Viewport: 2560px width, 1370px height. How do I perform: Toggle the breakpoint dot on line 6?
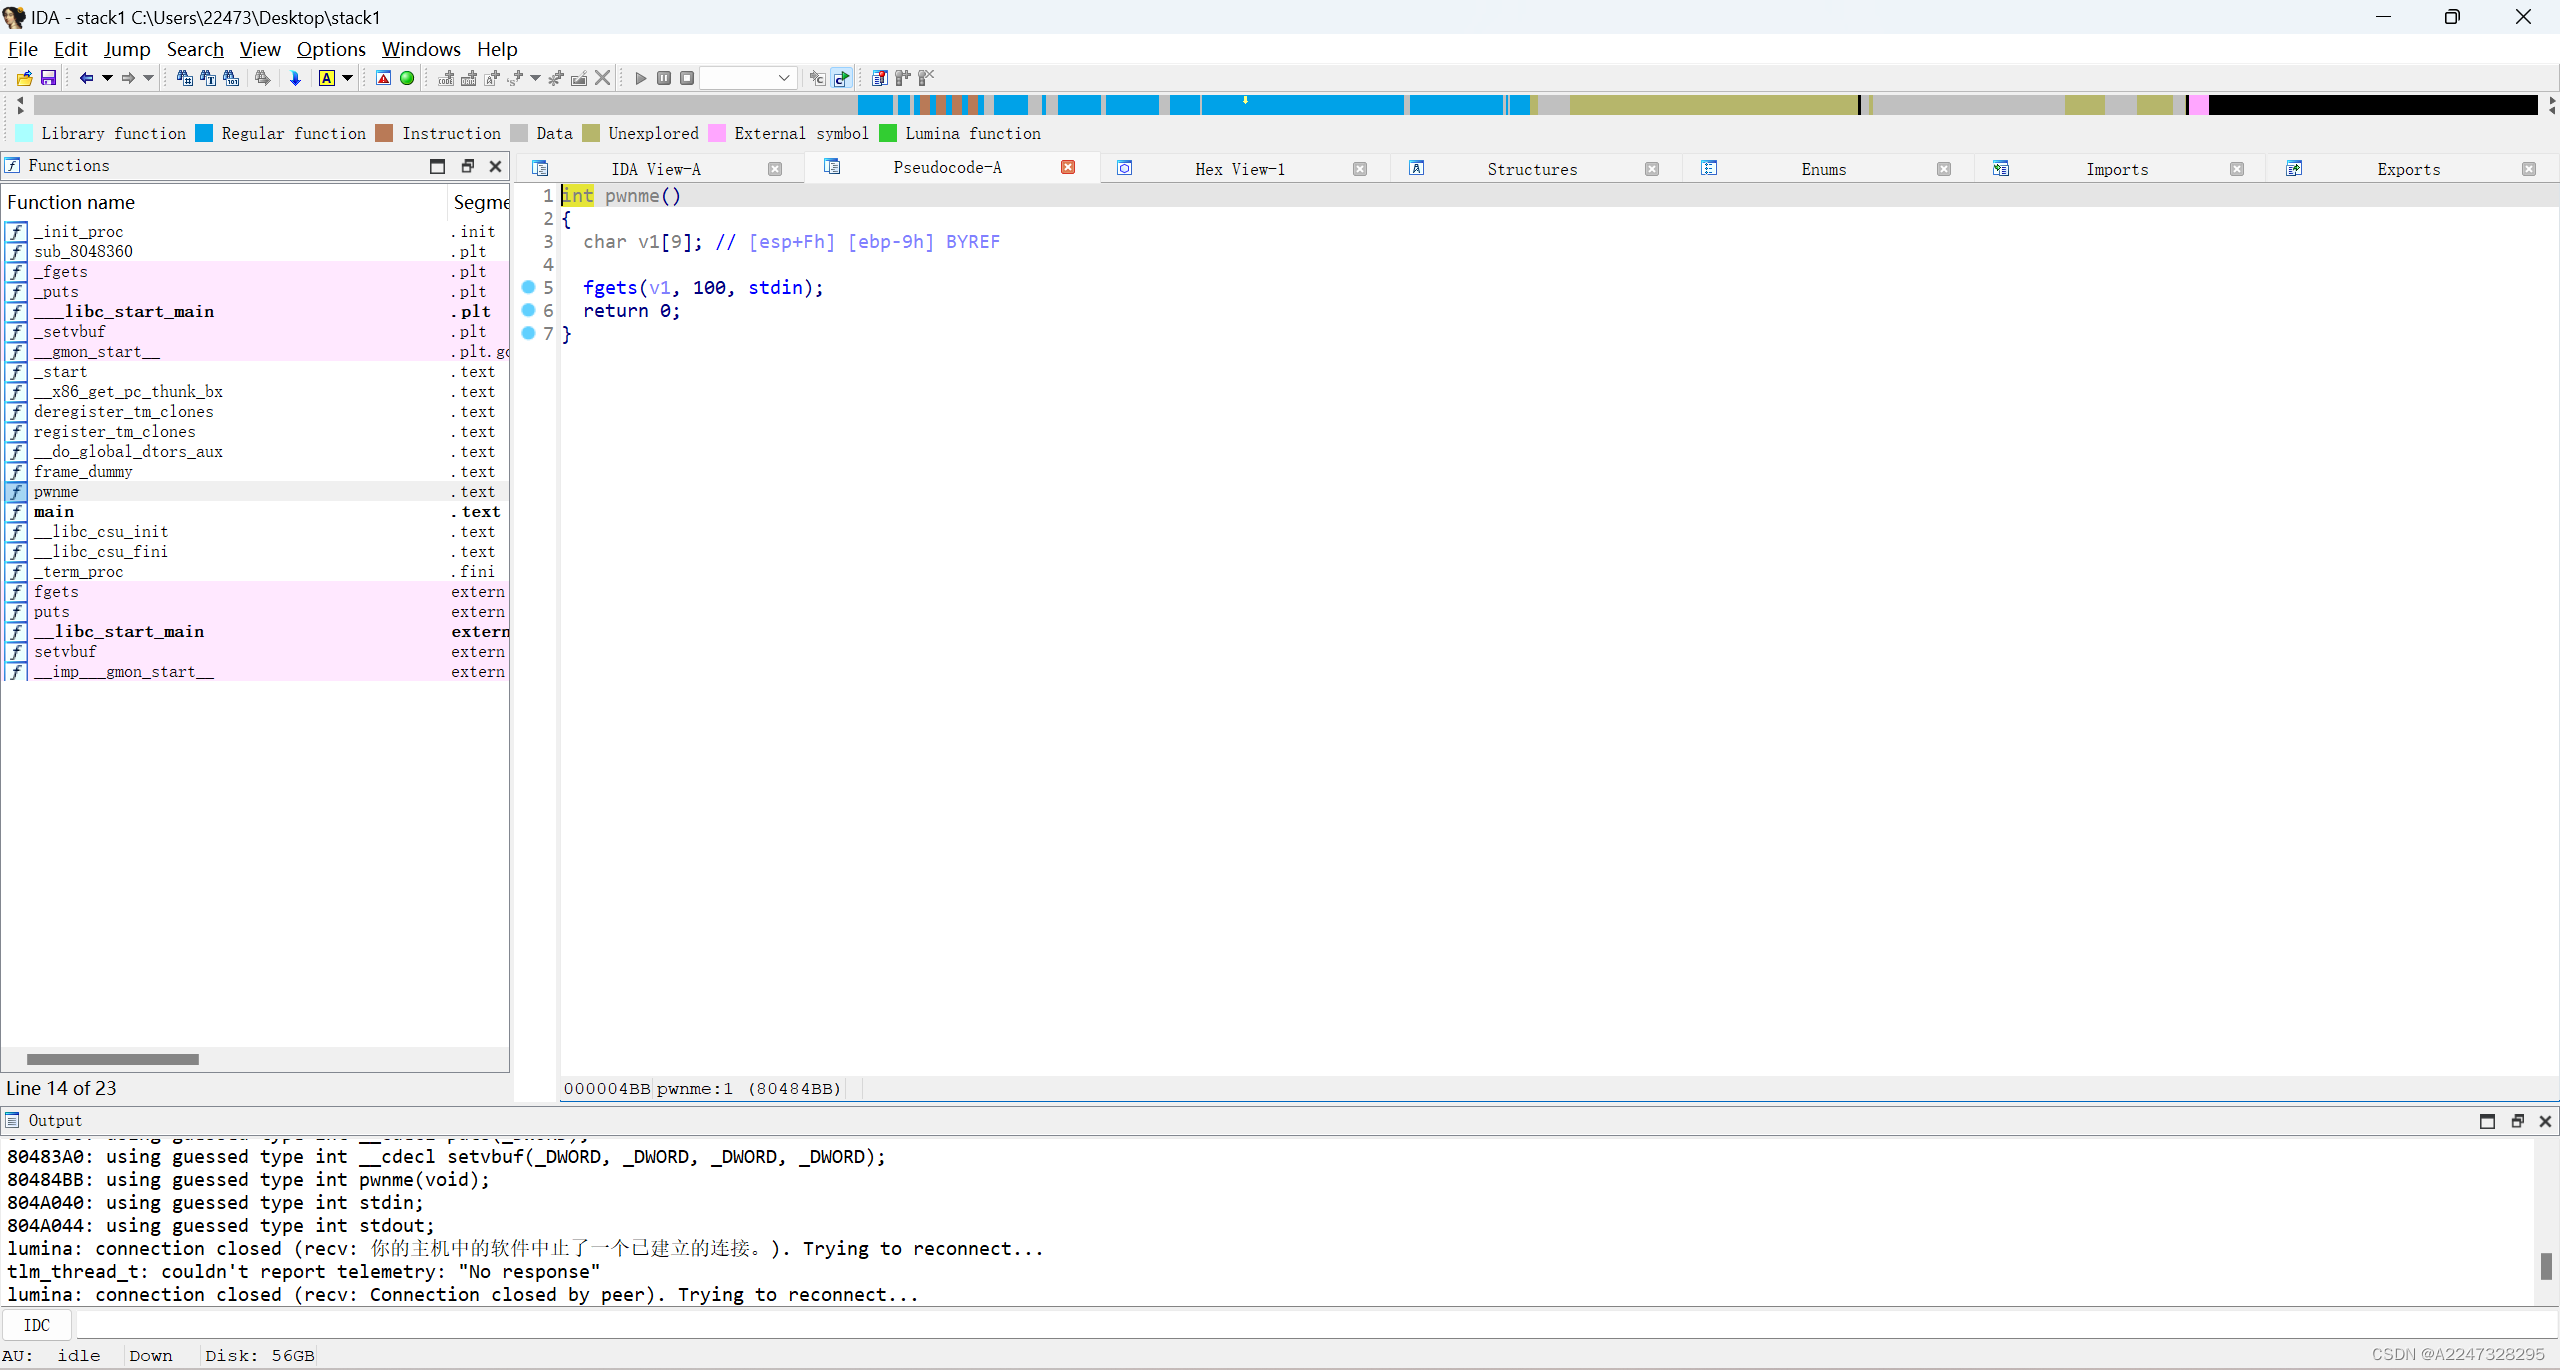[x=529, y=310]
